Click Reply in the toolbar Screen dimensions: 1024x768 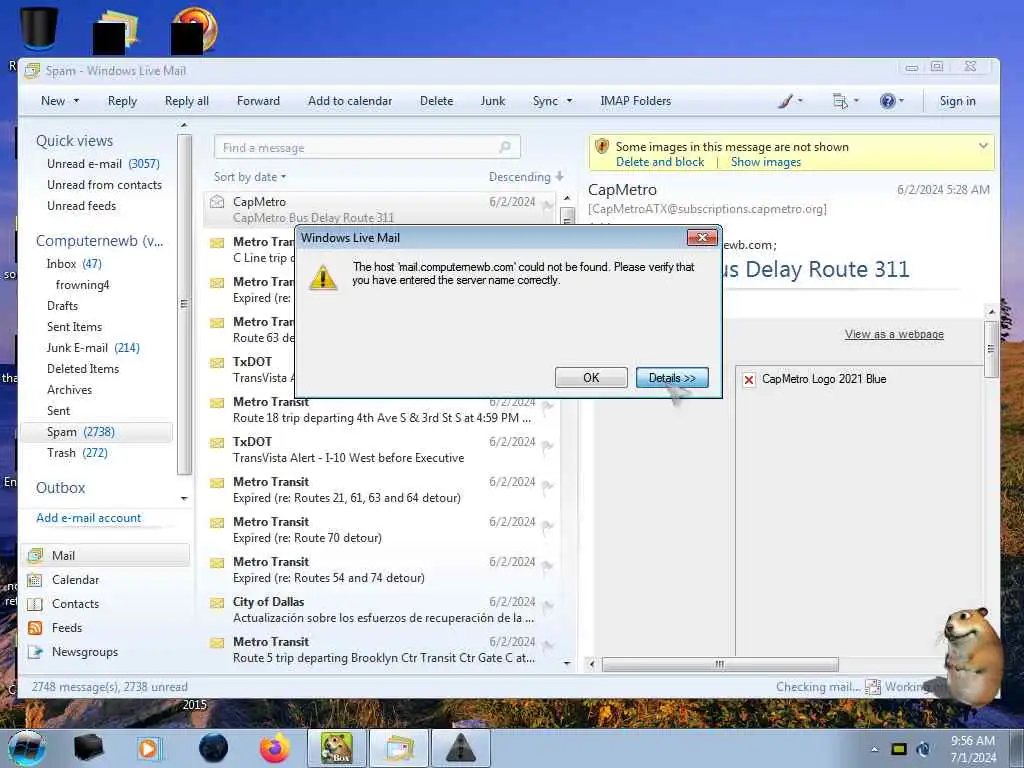(x=122, y=101)
